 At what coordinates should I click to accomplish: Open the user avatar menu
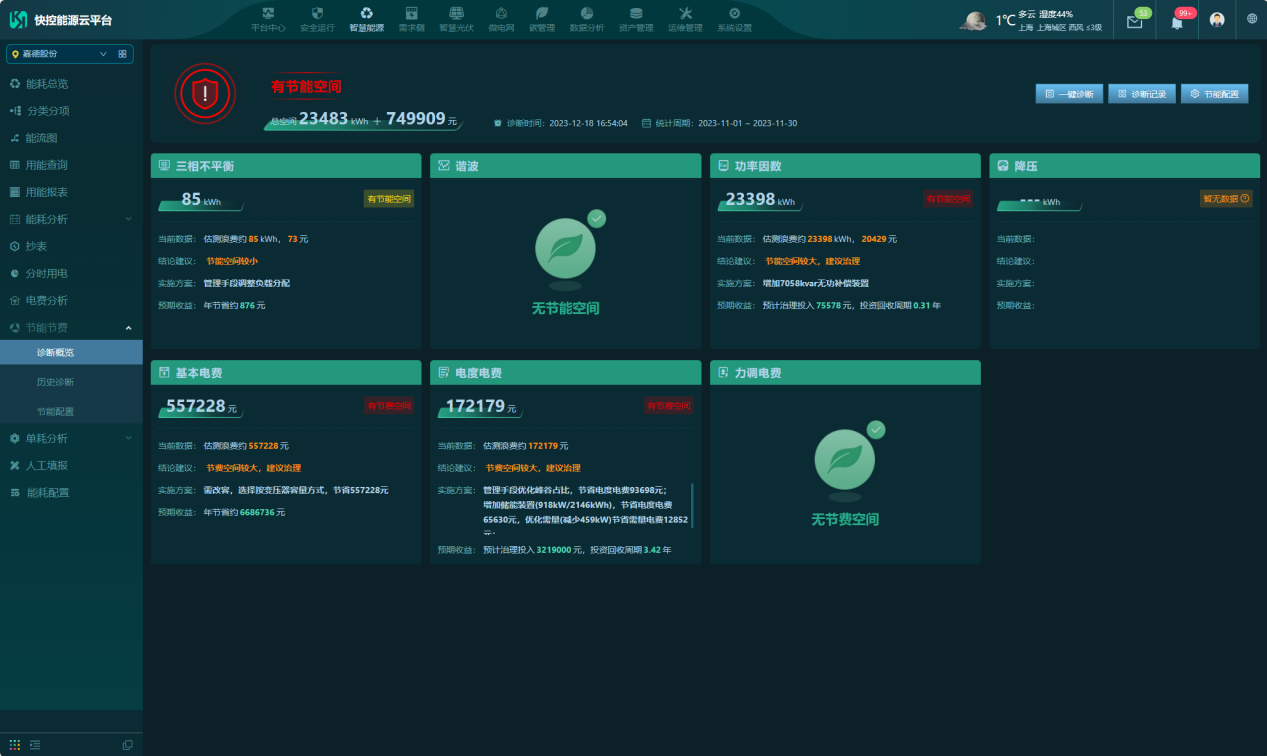click(x=1217, y=20)
